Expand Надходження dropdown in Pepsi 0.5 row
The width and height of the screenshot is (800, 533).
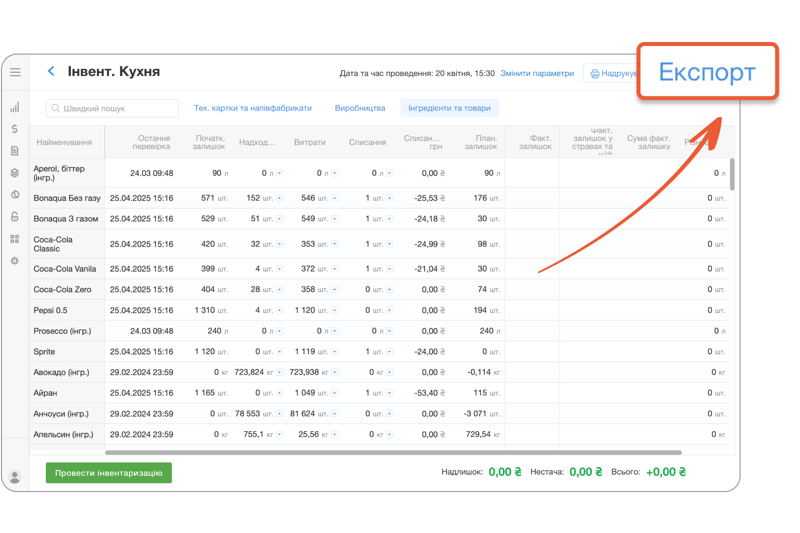coord(280,310)
